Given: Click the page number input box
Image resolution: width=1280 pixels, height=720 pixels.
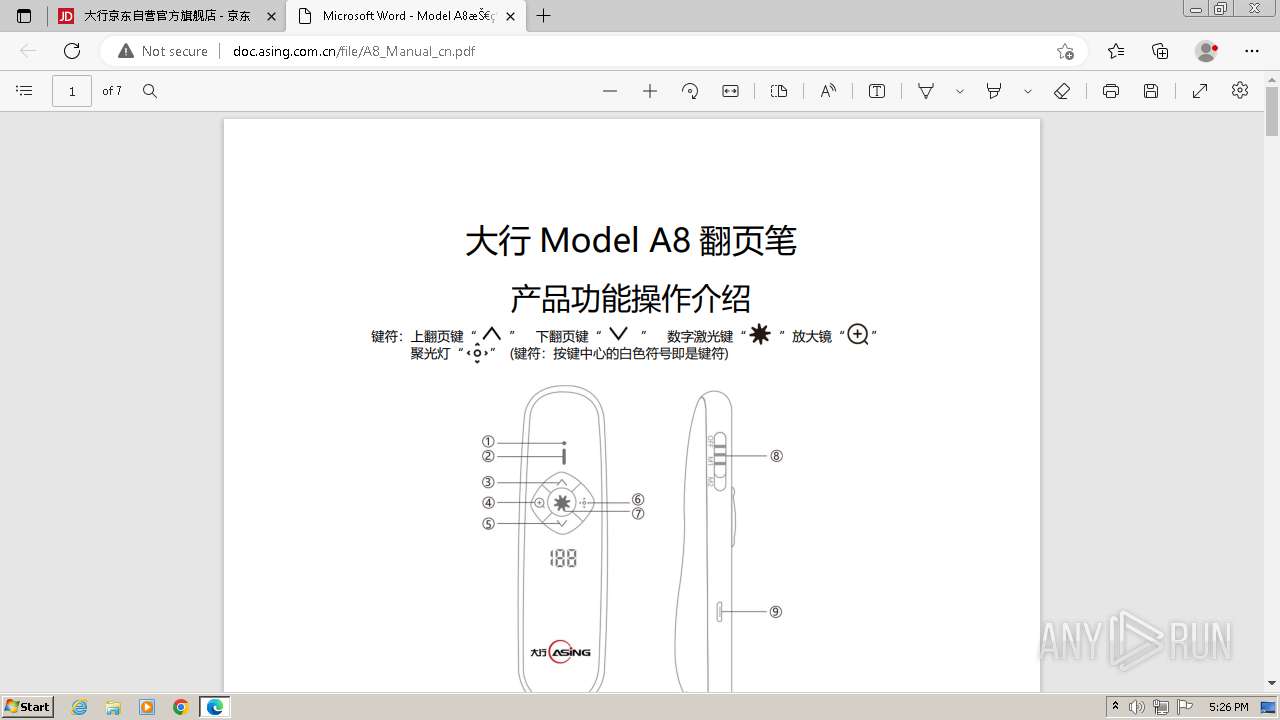Looking at the screenshot, I should point(72,91).
